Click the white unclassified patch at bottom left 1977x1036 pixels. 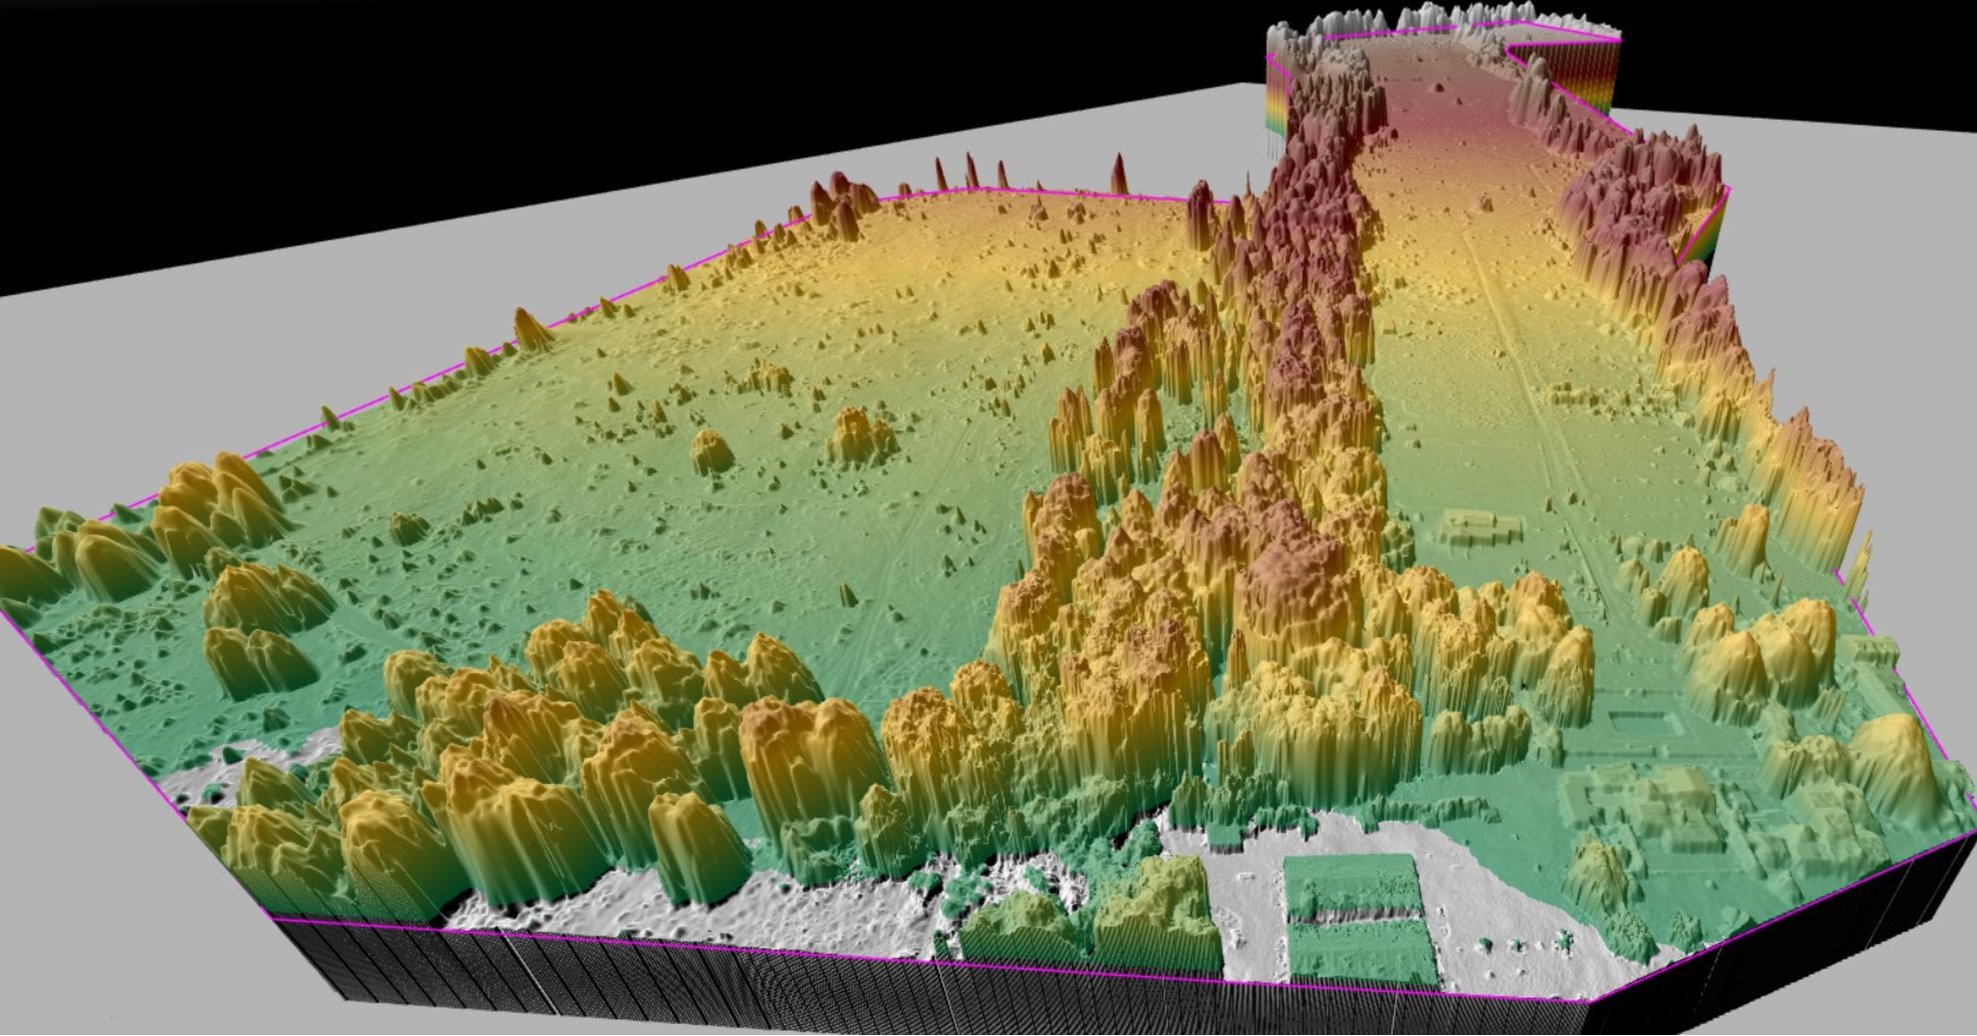[x=240, y=775]
